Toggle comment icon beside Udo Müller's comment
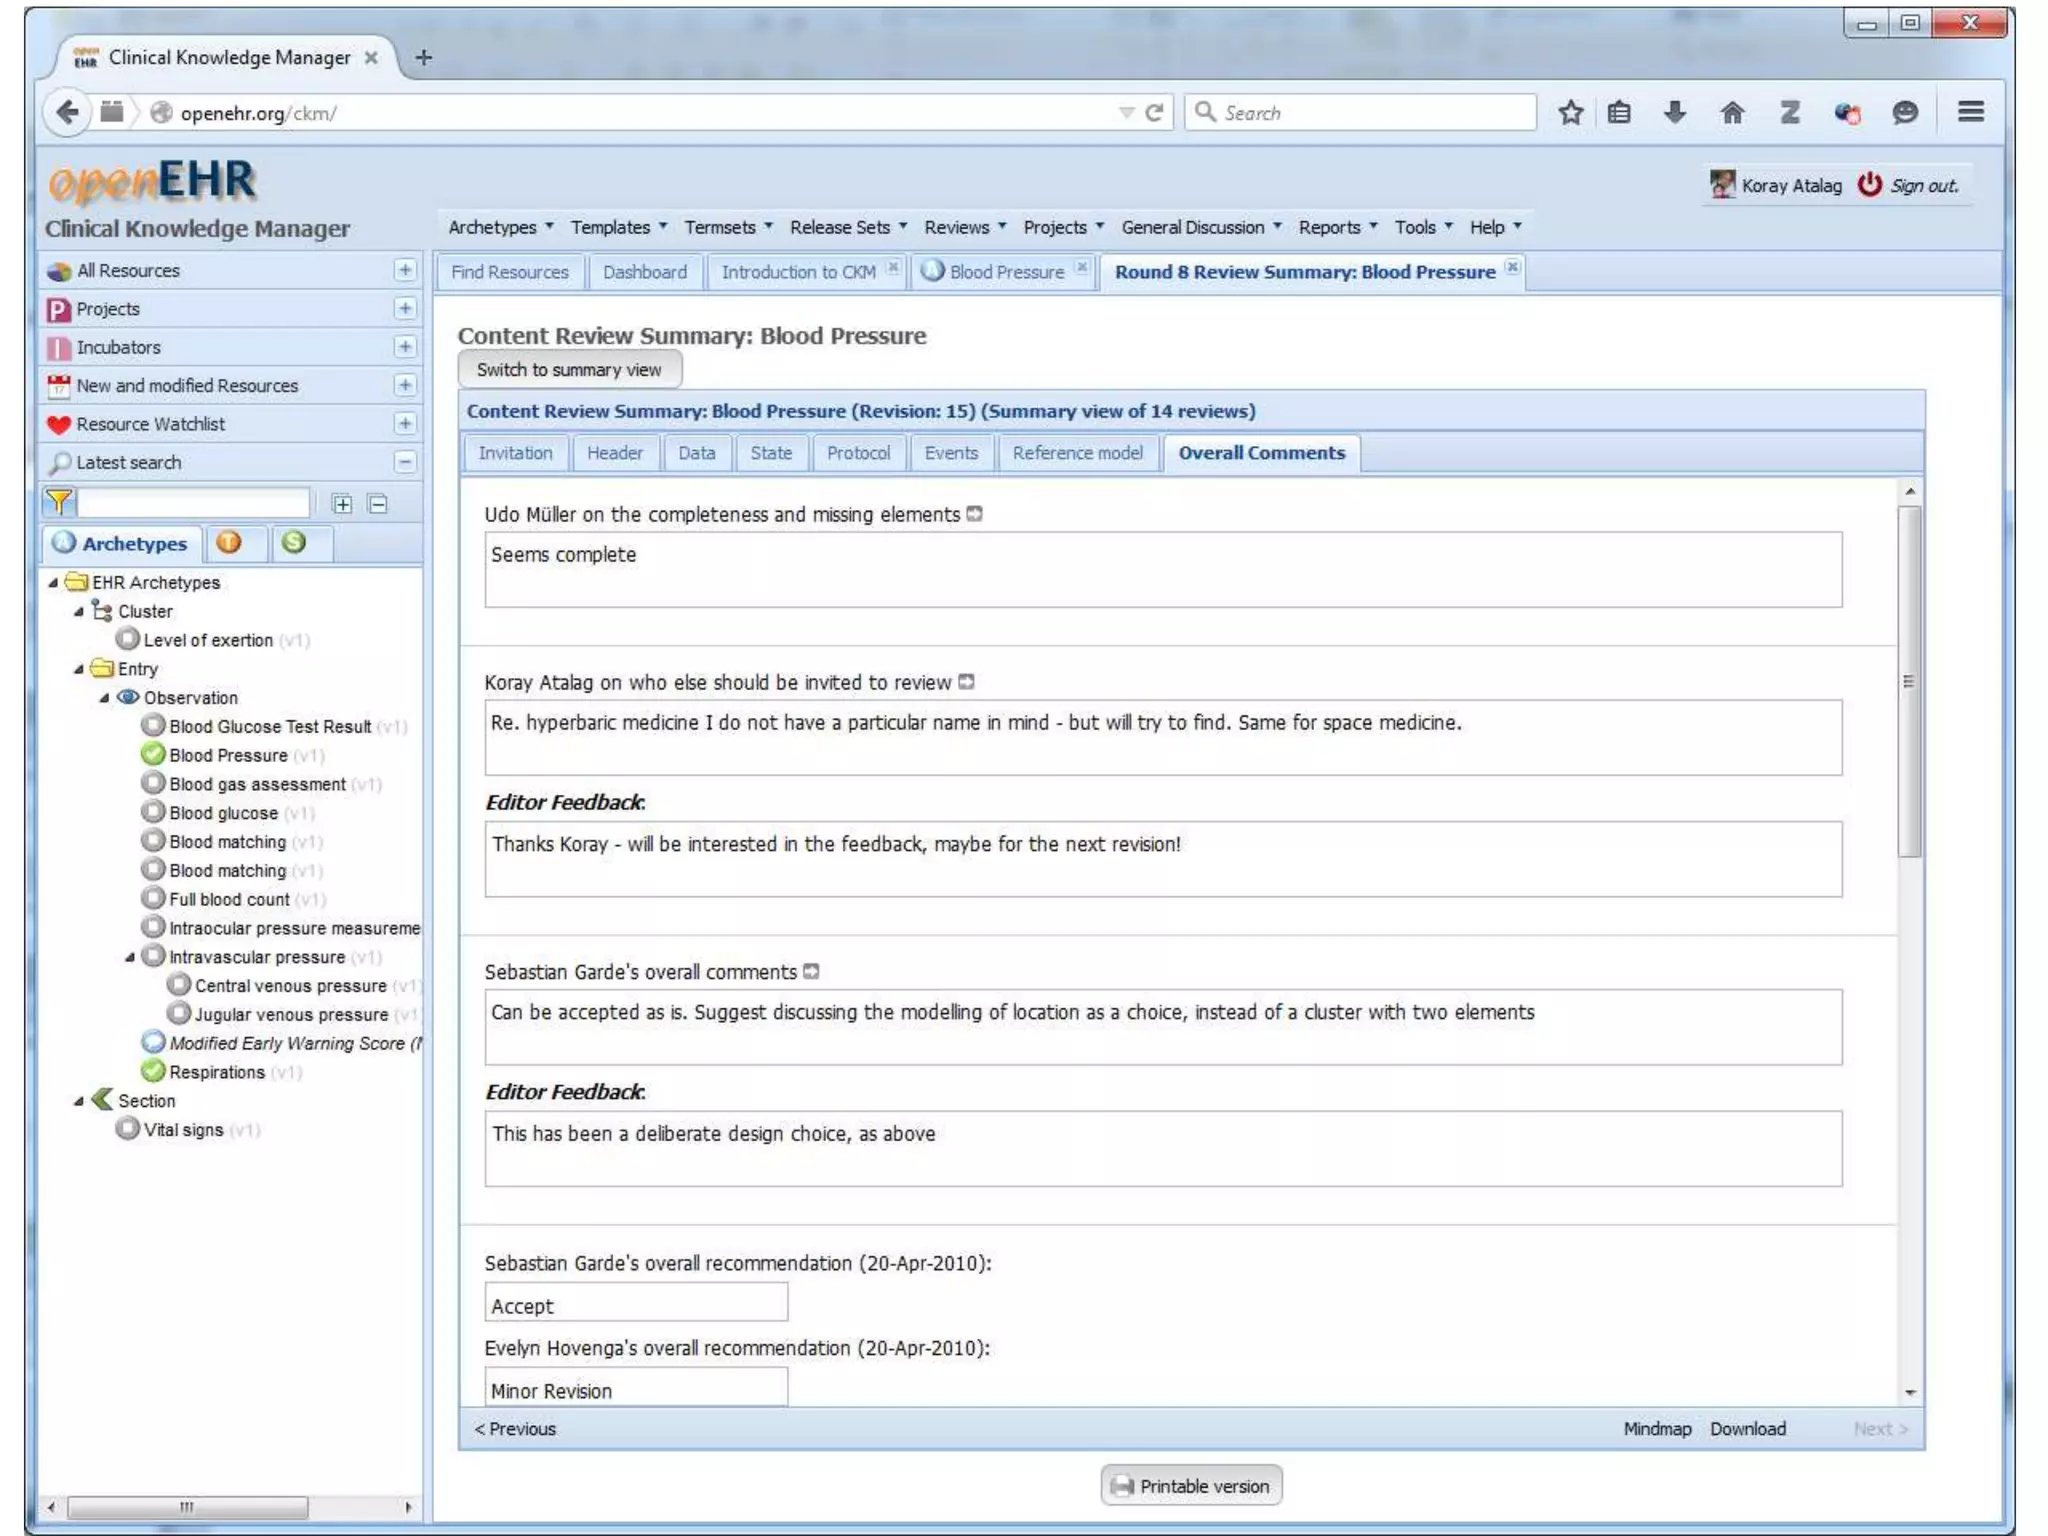Screen dimensions: 2048x1536 click(x=975, y=514)
